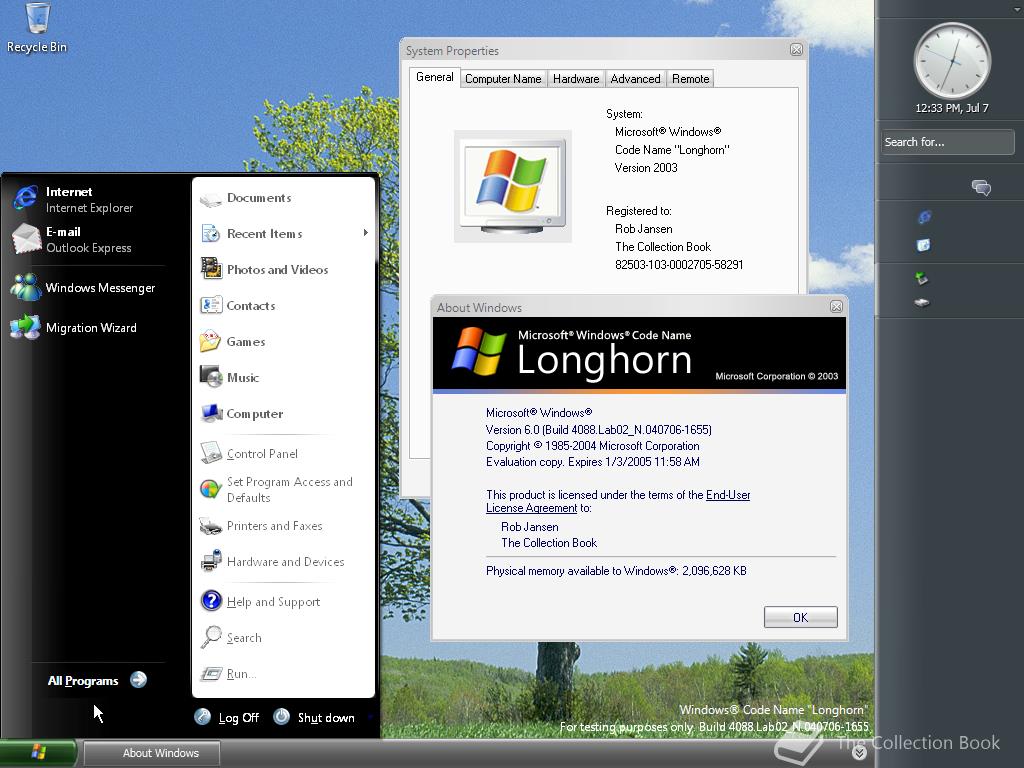The width and height of the screenshot is (1024, 768).
Task: Launch Internet Explorer from Start menu
Action: coord(88,199)
